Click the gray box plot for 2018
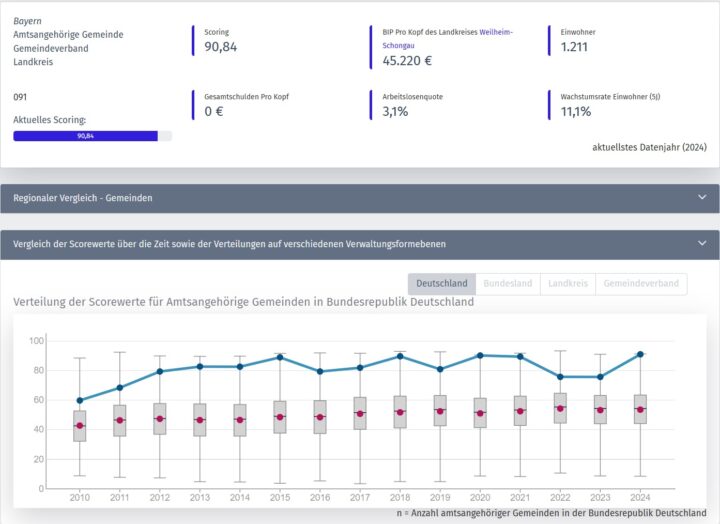The width and height of the screenshot is (720, 524). [400, 411]
